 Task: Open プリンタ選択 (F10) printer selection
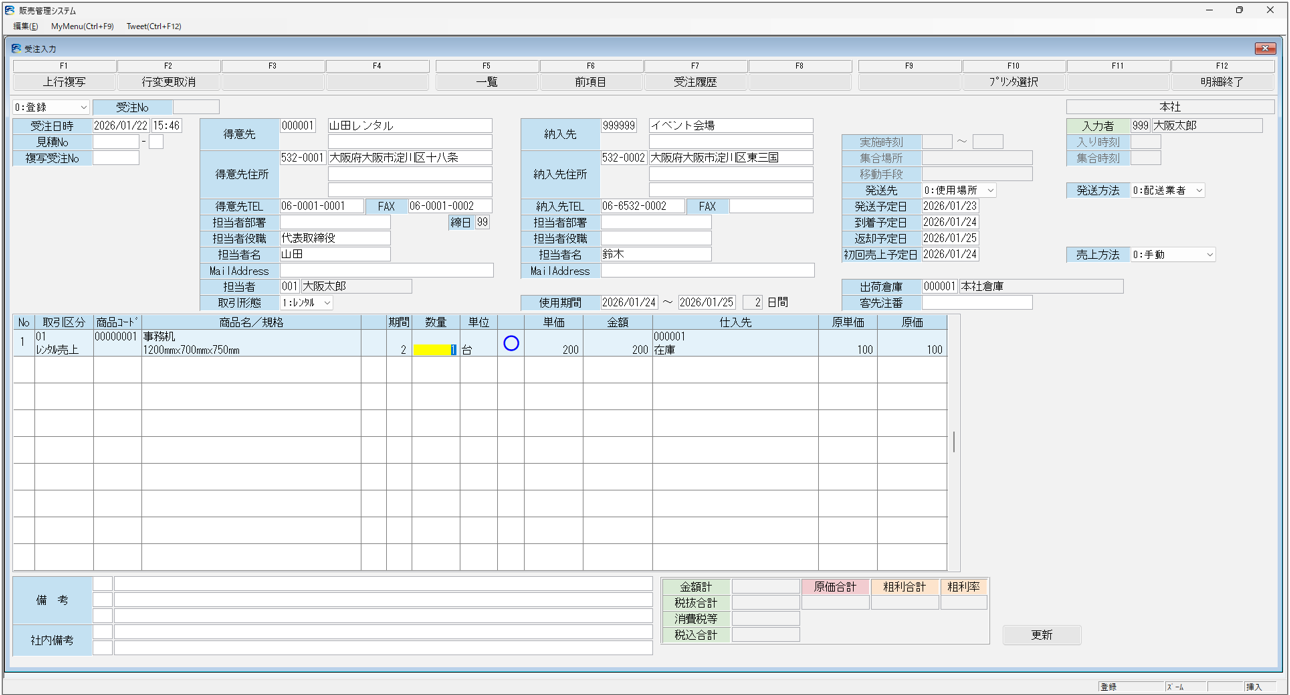[x=1014, y=82]
